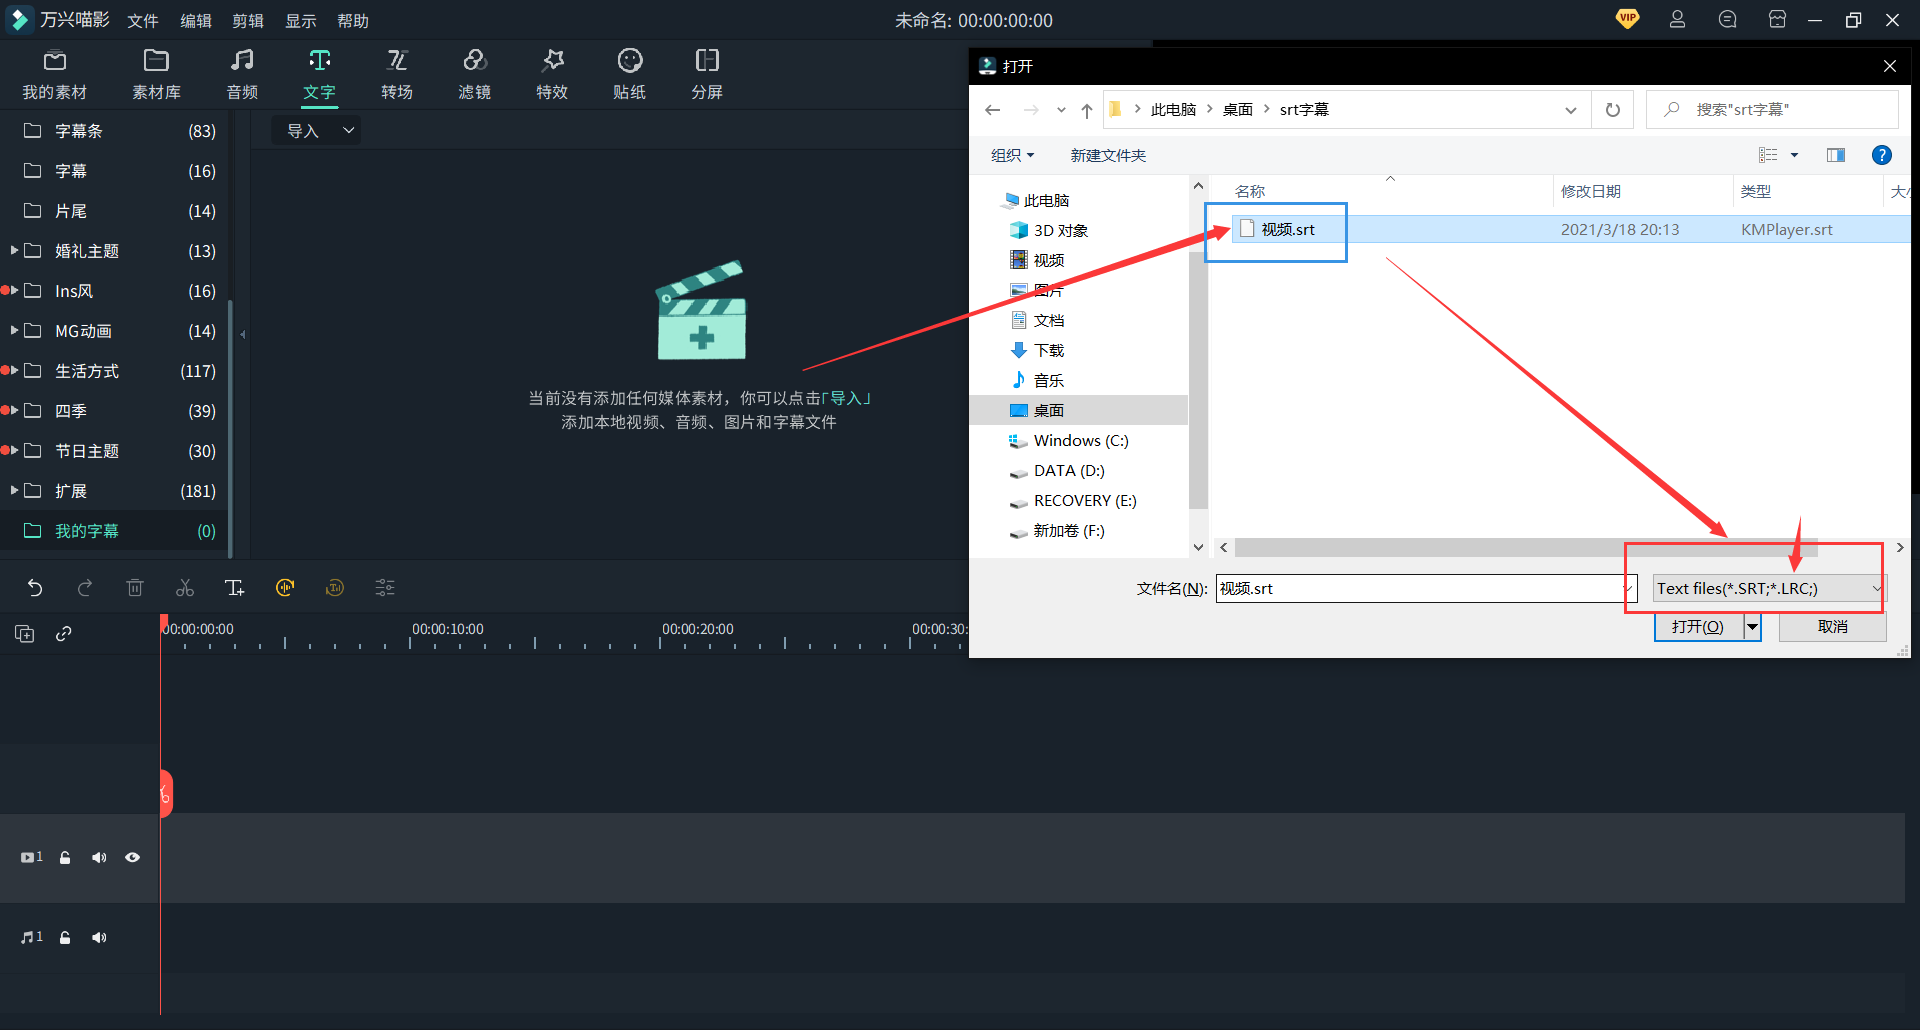Click the 打开 button in dialog

[x=1698, y=627]
